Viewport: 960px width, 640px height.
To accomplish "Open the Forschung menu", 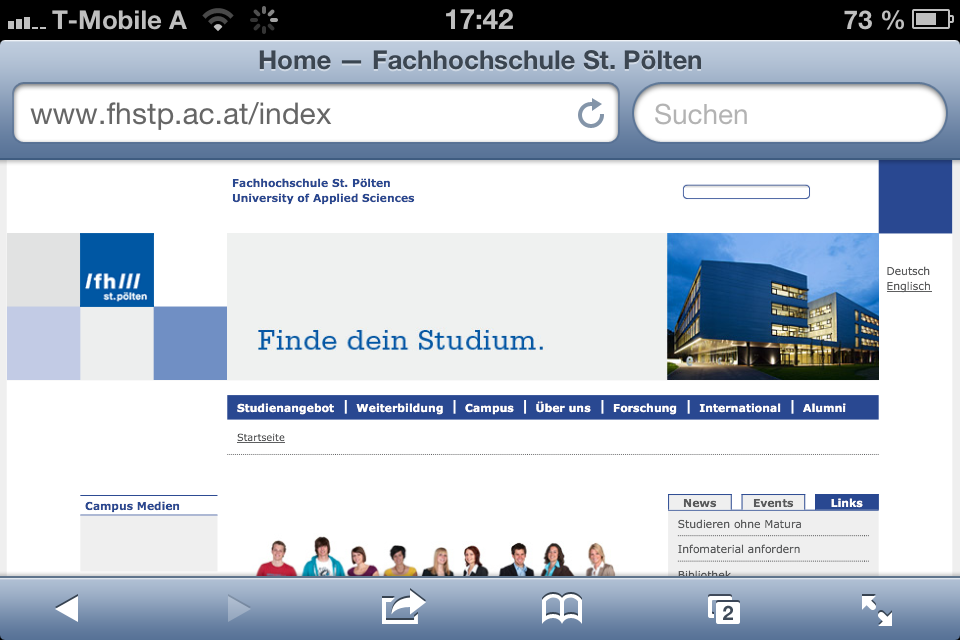I will (x=645, y=408).
